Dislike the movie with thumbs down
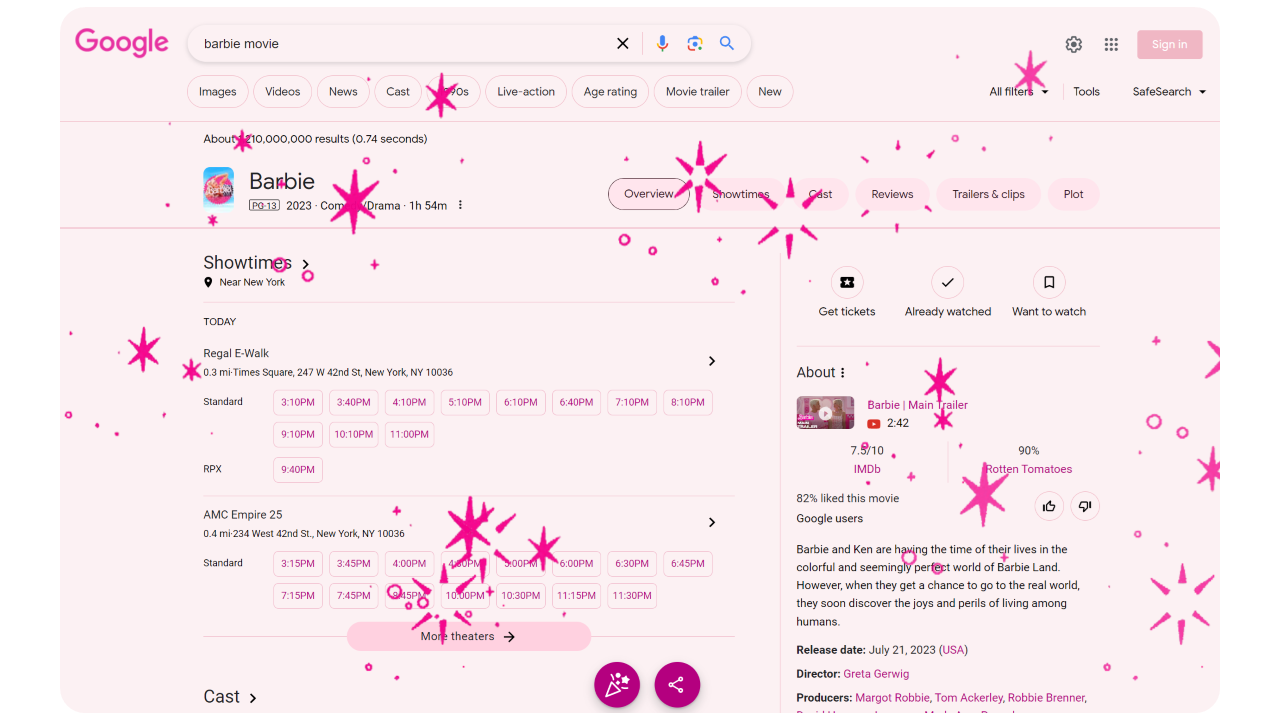1280x720 pixels. (1085, 506)
